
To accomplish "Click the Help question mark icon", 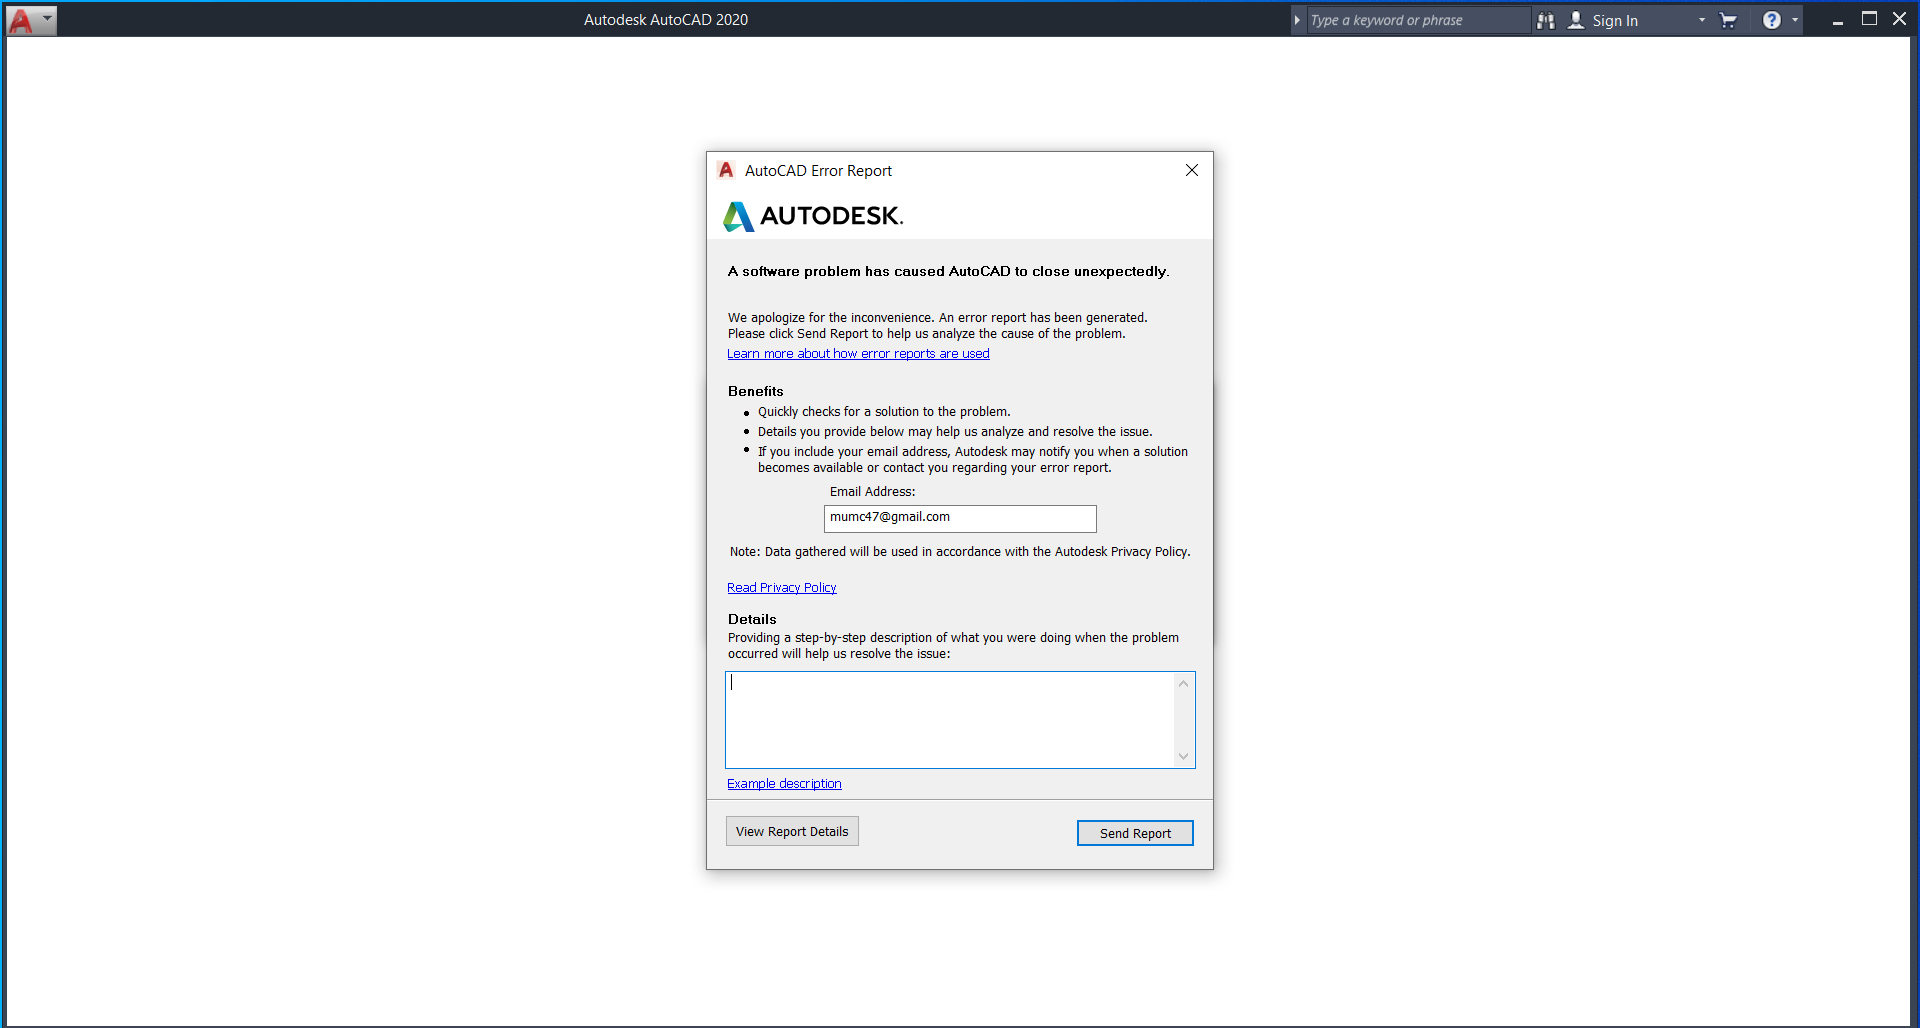I will pyautogui.click(x=1772, y=20).
